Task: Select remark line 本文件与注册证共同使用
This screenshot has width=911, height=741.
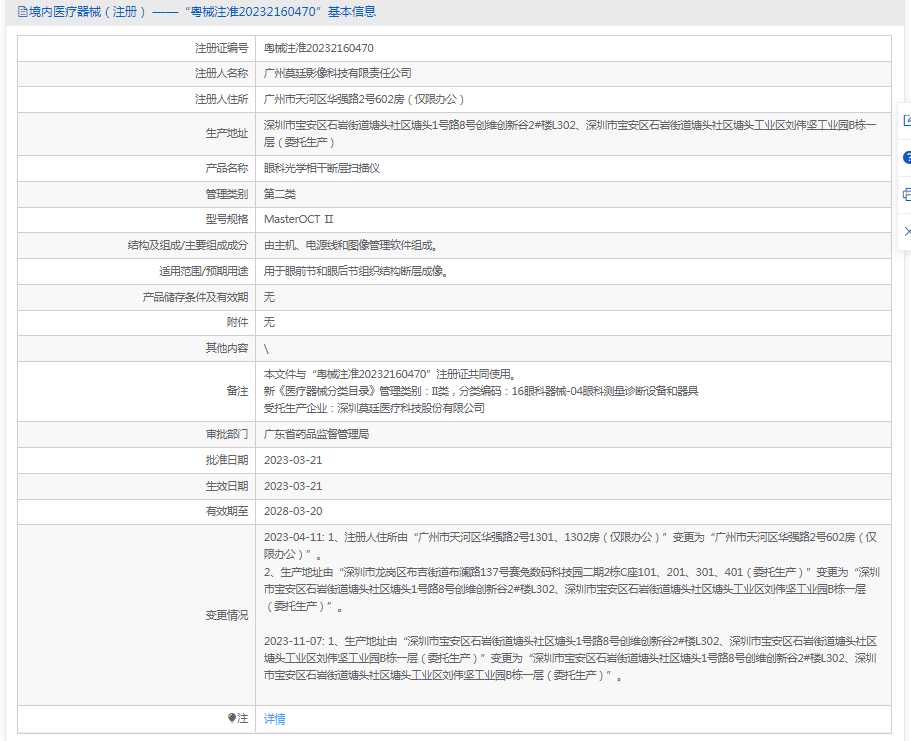Action: pos(390,374)
